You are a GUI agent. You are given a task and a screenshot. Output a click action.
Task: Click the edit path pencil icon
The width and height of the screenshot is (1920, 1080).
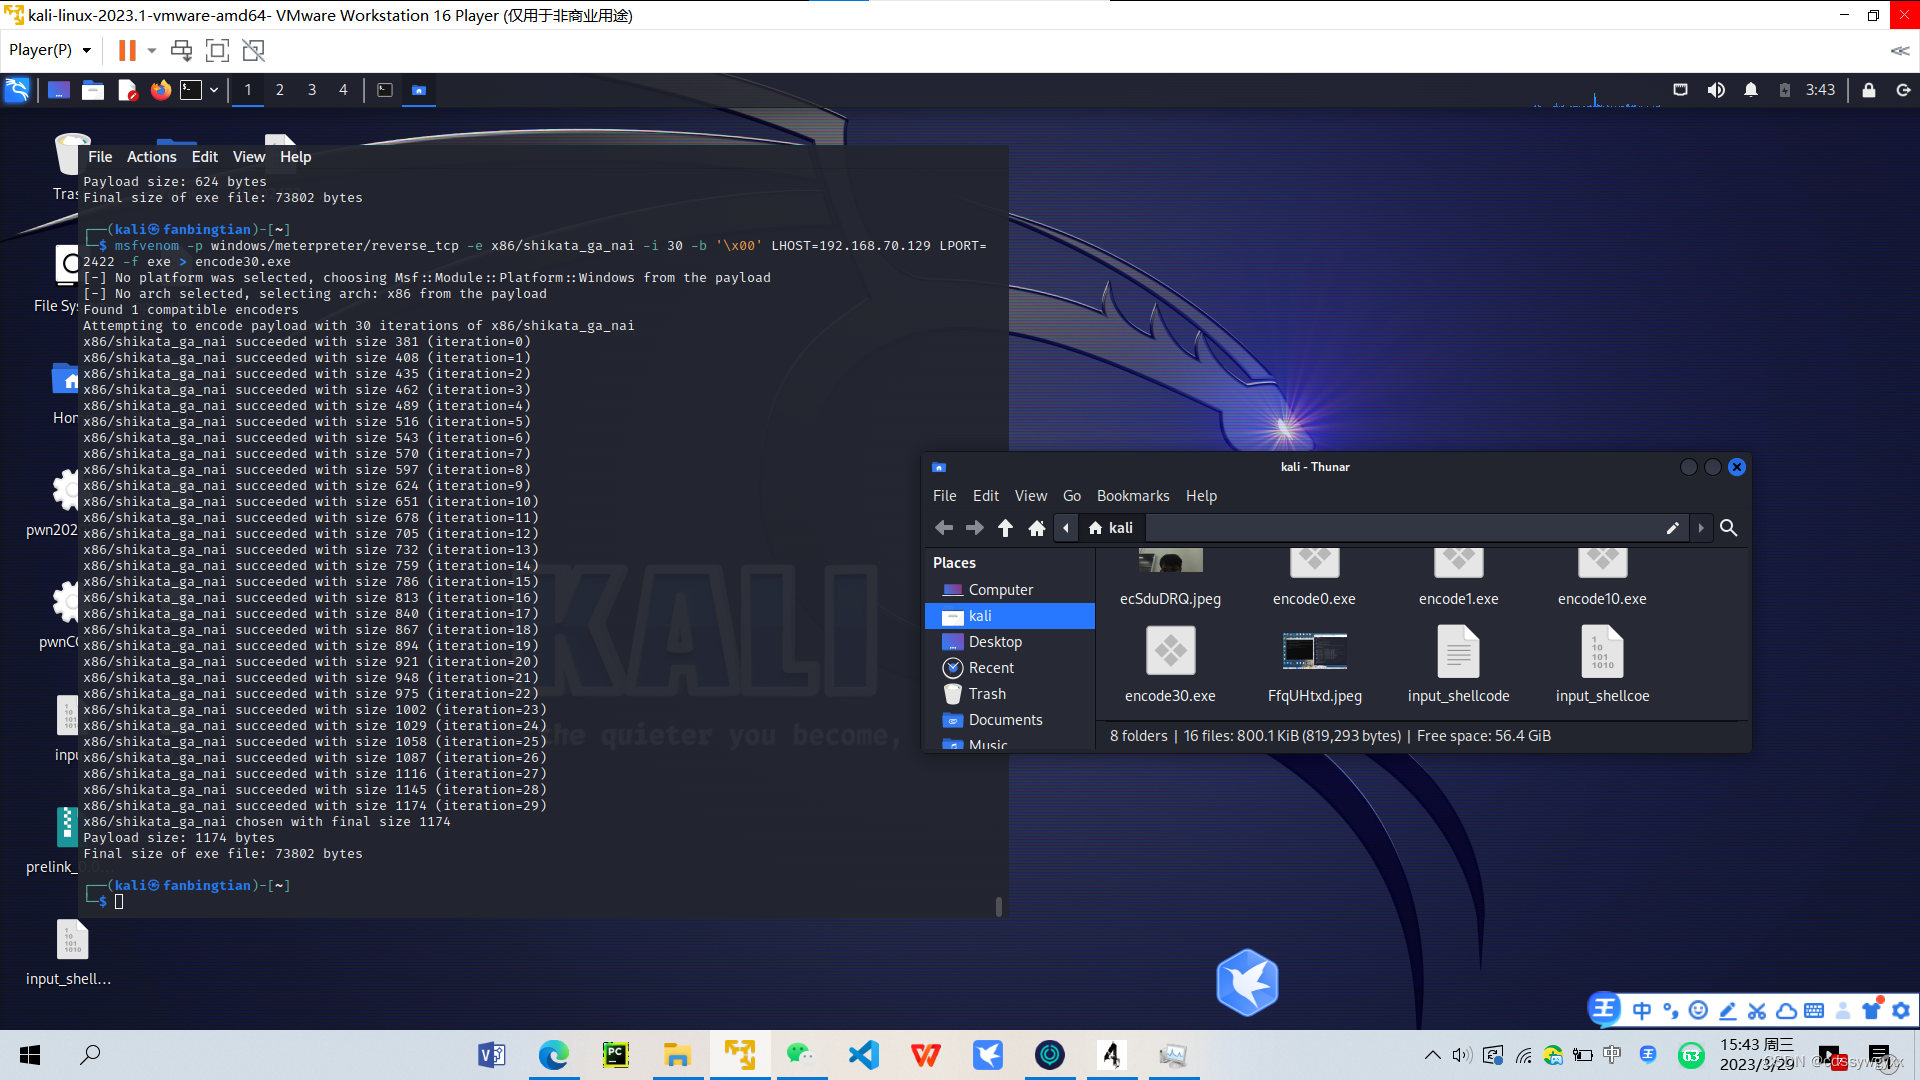1672,528
